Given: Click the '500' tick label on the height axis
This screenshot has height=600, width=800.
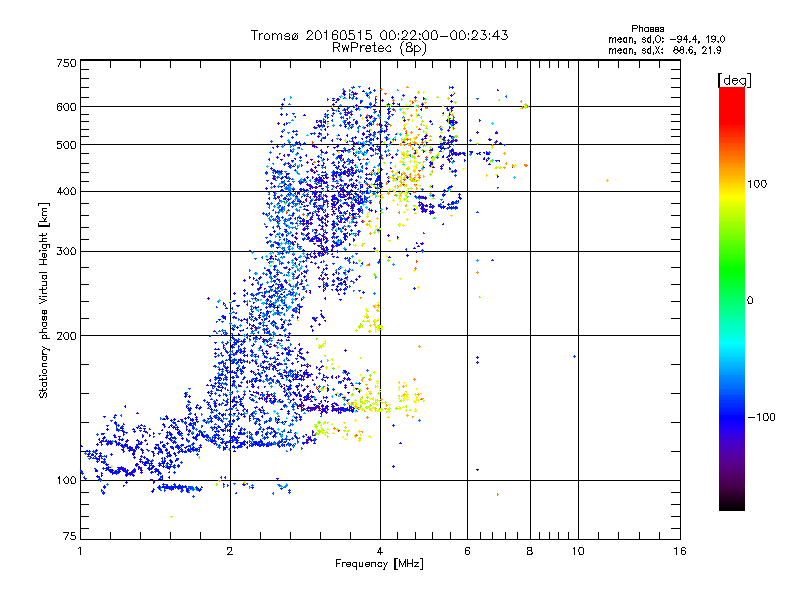Looking at the screenshot, I should click(66, 145).
